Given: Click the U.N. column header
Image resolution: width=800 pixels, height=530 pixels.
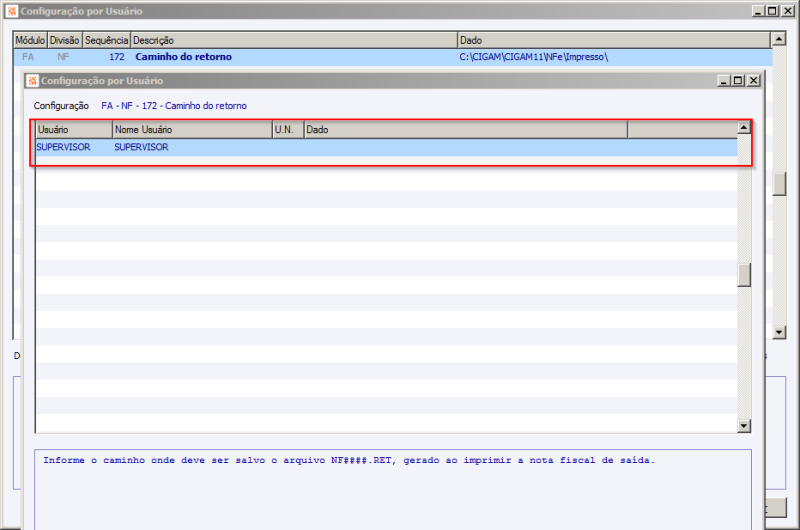Looking at the screenshot, I should [x=288, y=130].
